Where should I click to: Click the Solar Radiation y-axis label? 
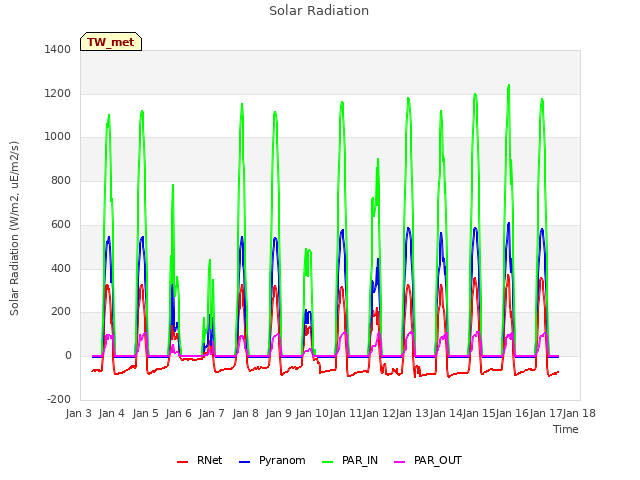coord(14,228)
